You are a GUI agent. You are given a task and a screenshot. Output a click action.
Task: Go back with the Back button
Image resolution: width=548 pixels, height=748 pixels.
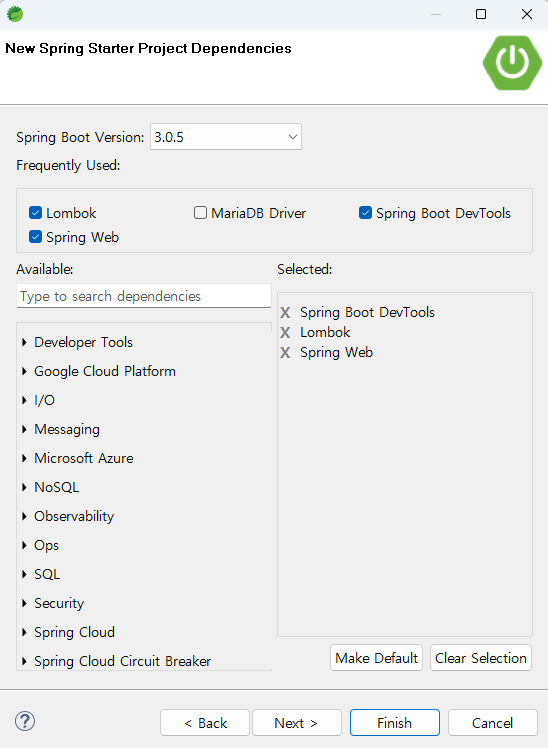pos(205,723)
